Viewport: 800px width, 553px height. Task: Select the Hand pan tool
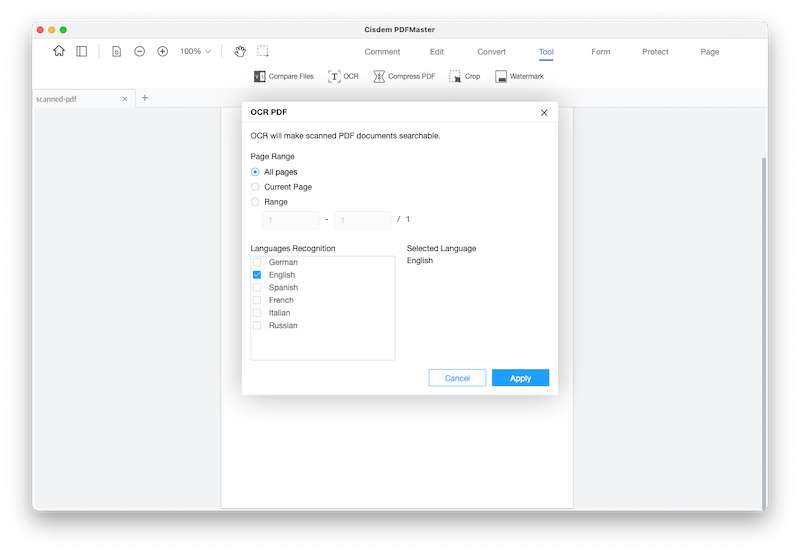pyautogui.click(x=240, y=51)
